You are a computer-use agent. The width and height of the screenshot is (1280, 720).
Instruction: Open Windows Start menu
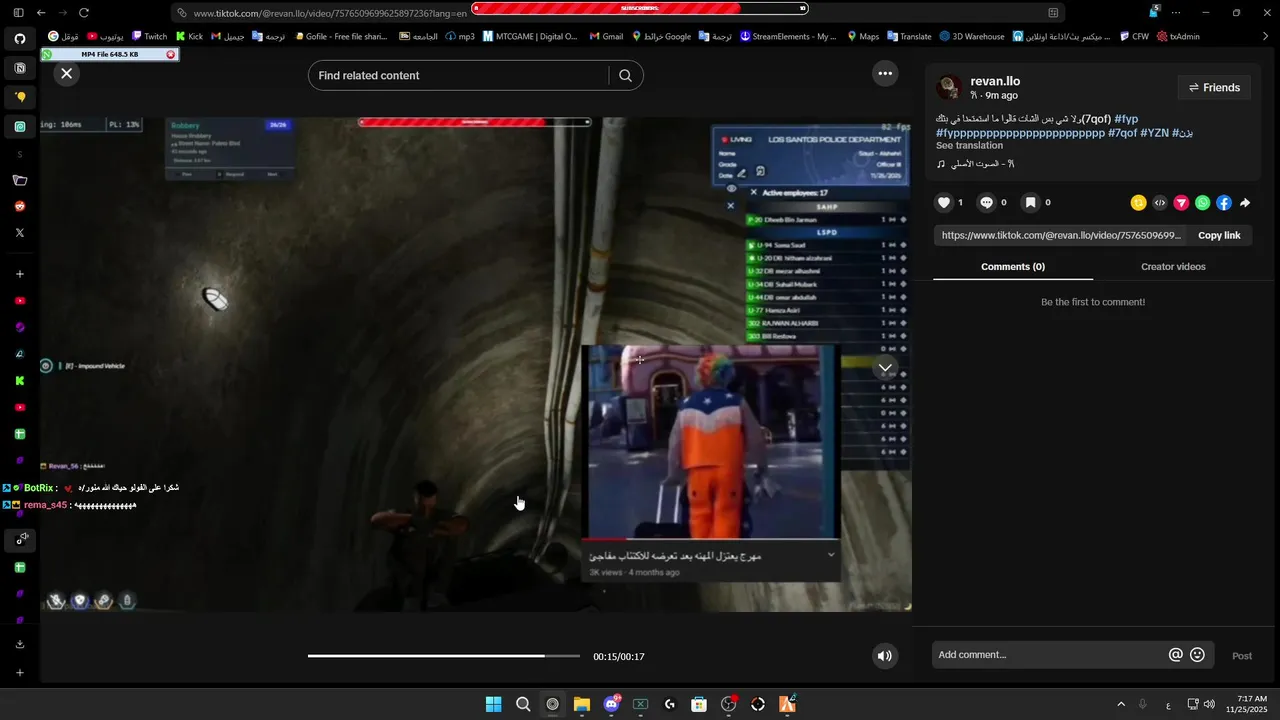coord(494,704)
